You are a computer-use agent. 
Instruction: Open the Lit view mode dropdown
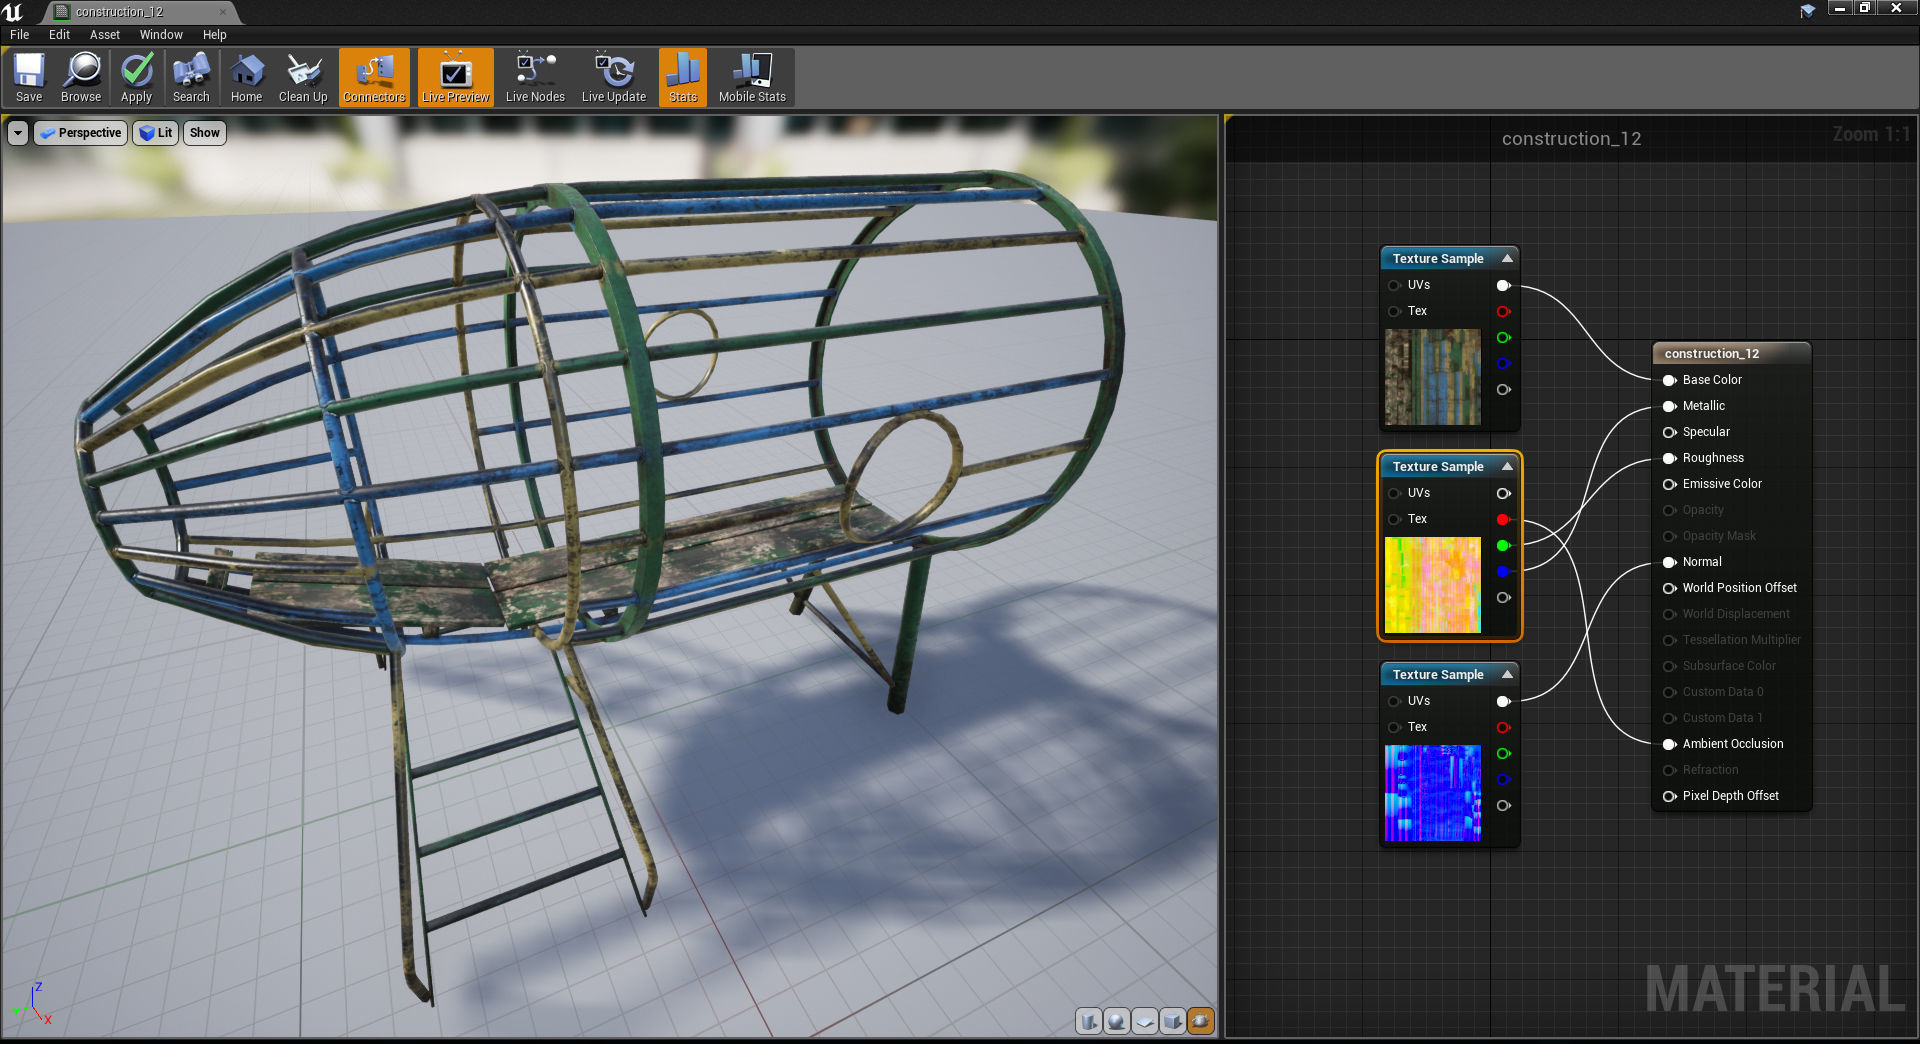coord(156,132)
